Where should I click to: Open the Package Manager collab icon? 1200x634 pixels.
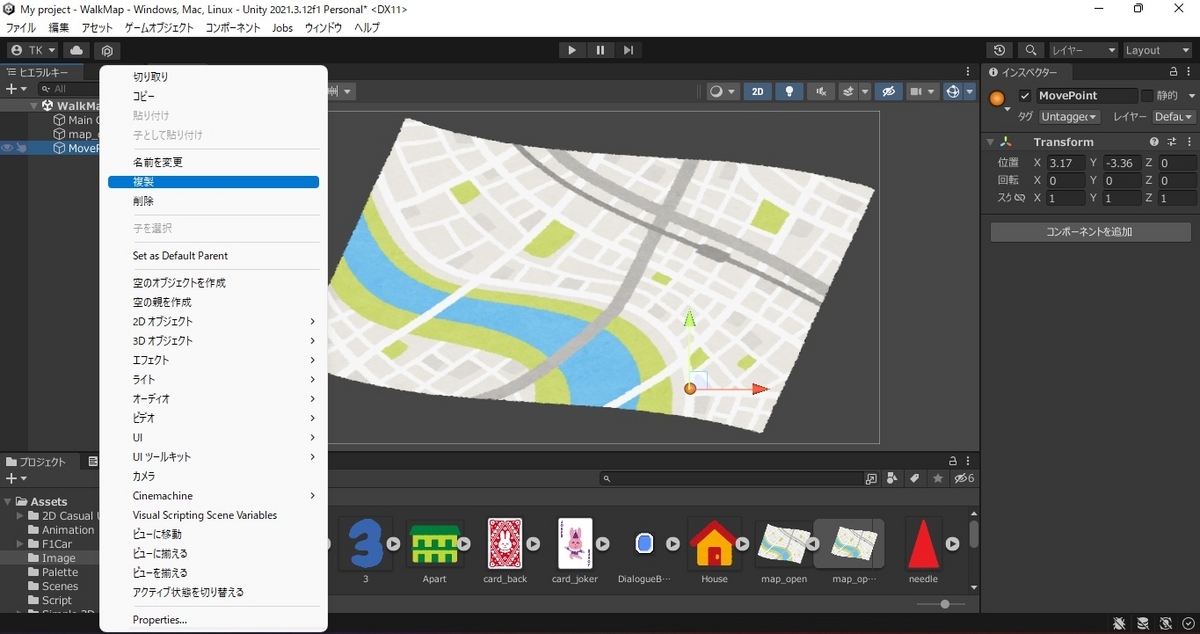tap(107, 50)
